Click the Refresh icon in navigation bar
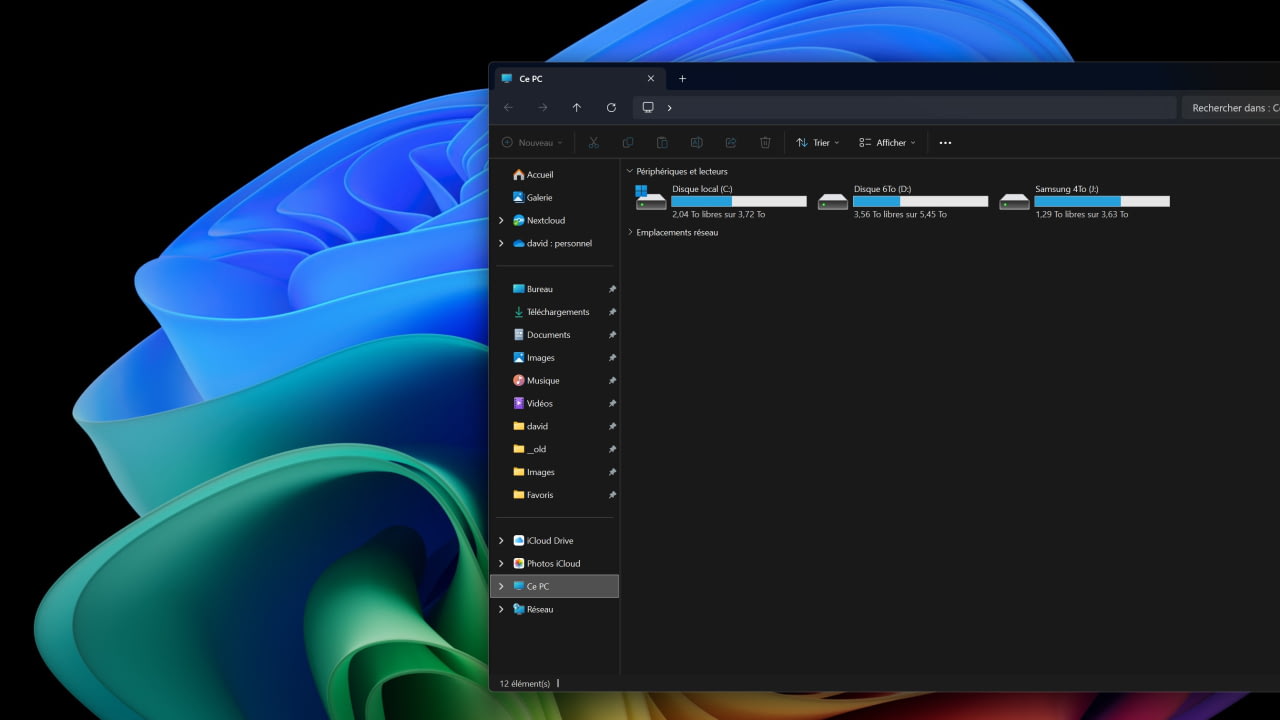Screen dimensions: 1280x720 tap(611, 108)
